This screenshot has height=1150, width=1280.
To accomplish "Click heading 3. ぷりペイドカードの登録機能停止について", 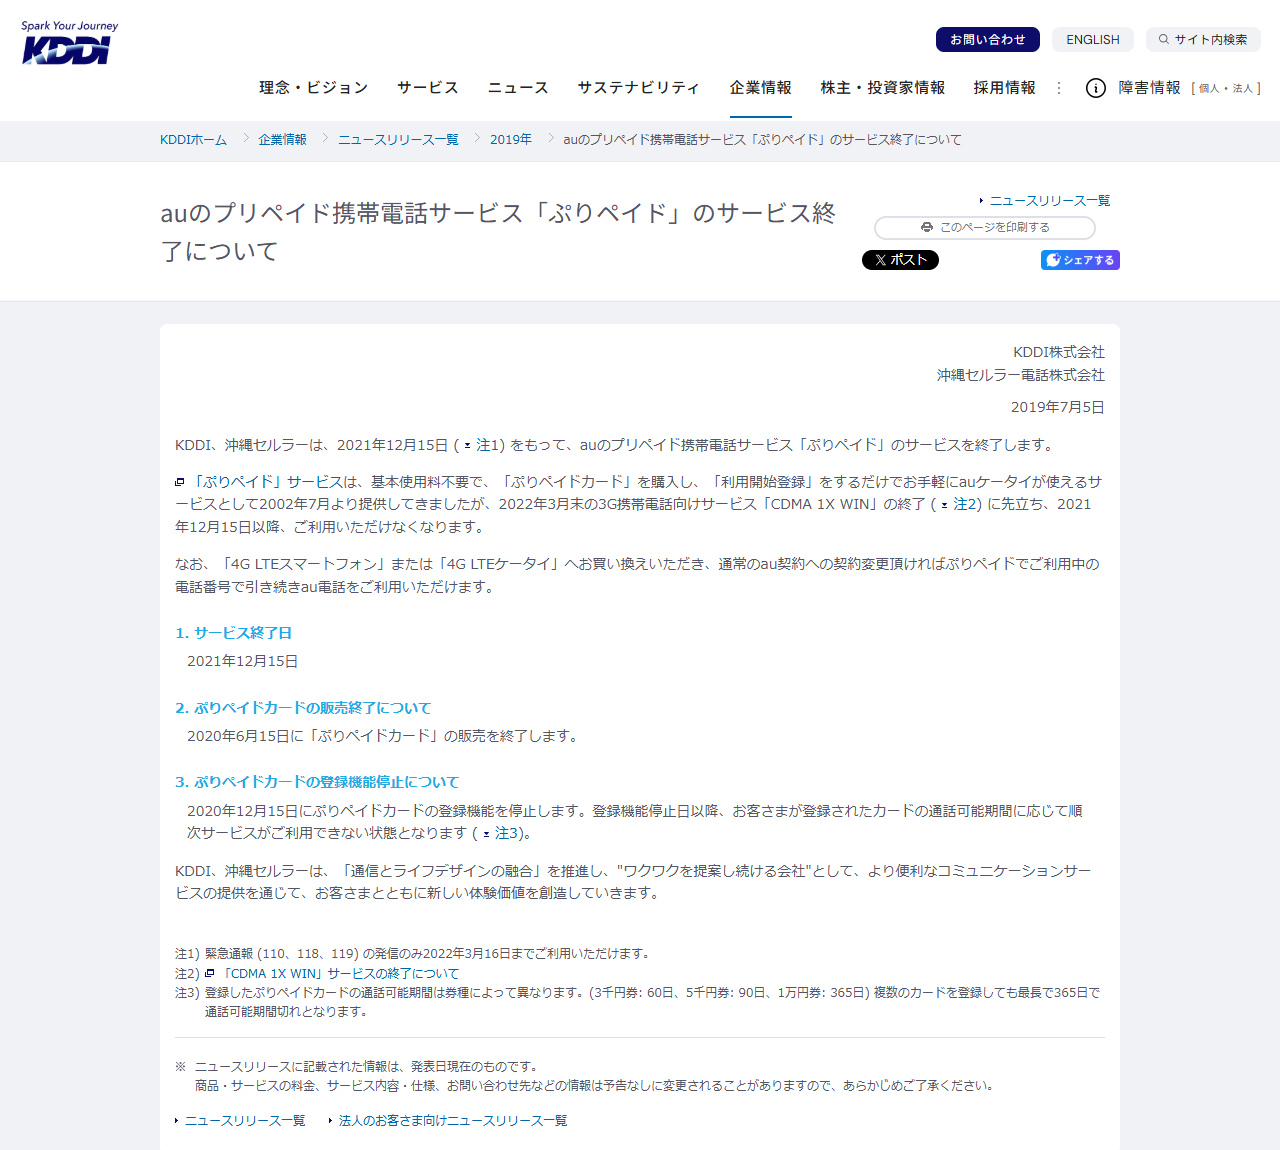I will click(x=317, y=782).
